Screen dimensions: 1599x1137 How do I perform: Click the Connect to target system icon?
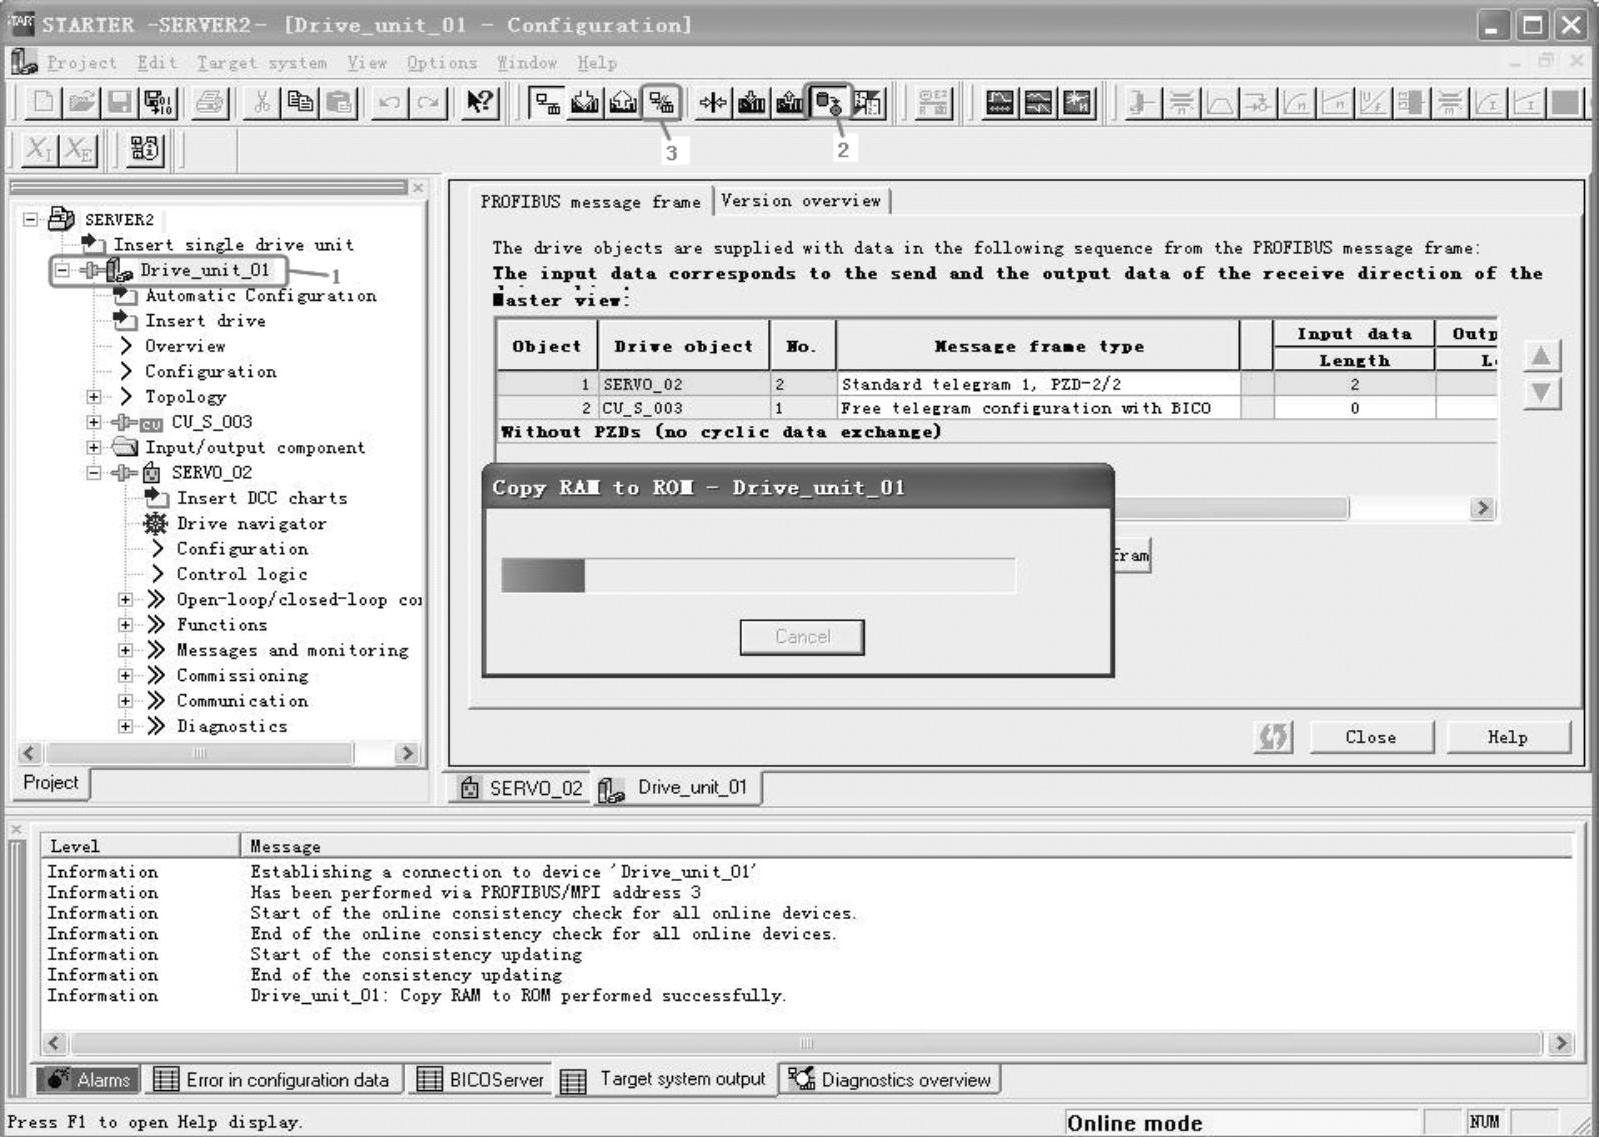[547, 102]
